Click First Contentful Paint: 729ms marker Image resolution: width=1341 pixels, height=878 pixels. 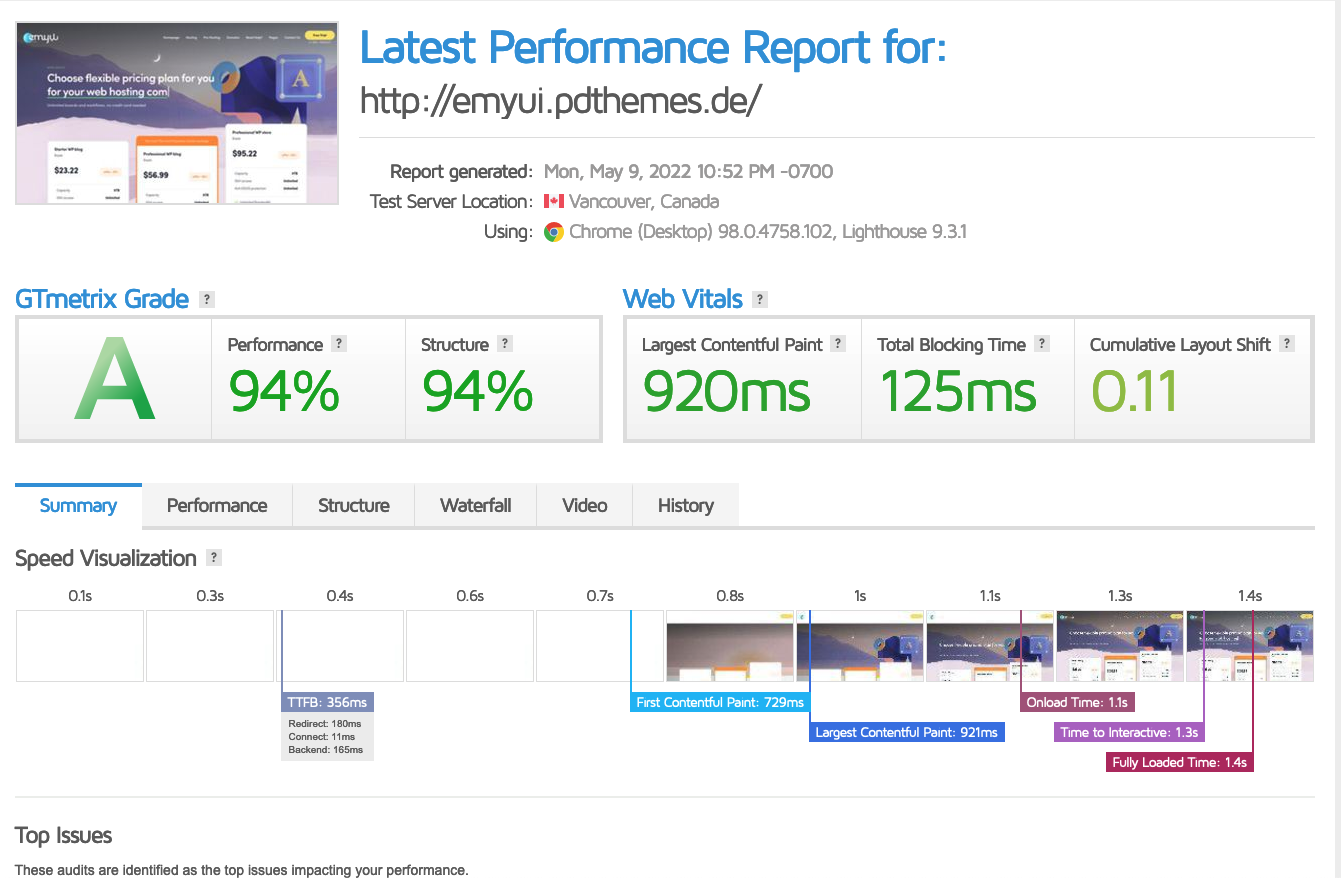tap(720, 702)
